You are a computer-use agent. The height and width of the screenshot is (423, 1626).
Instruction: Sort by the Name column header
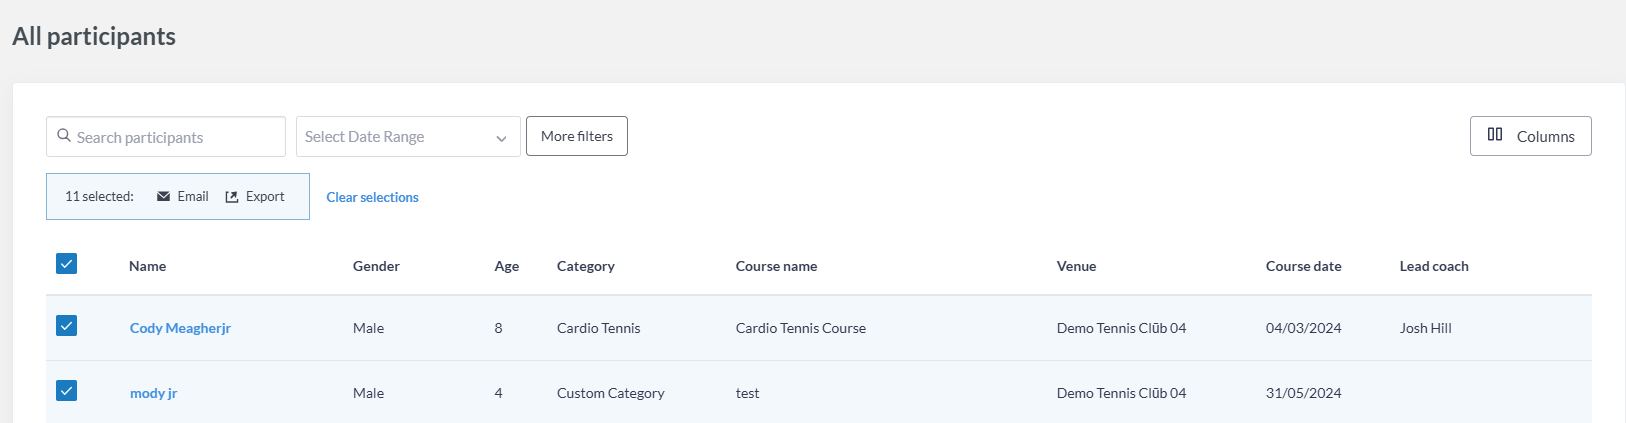(x=147, y=266)
